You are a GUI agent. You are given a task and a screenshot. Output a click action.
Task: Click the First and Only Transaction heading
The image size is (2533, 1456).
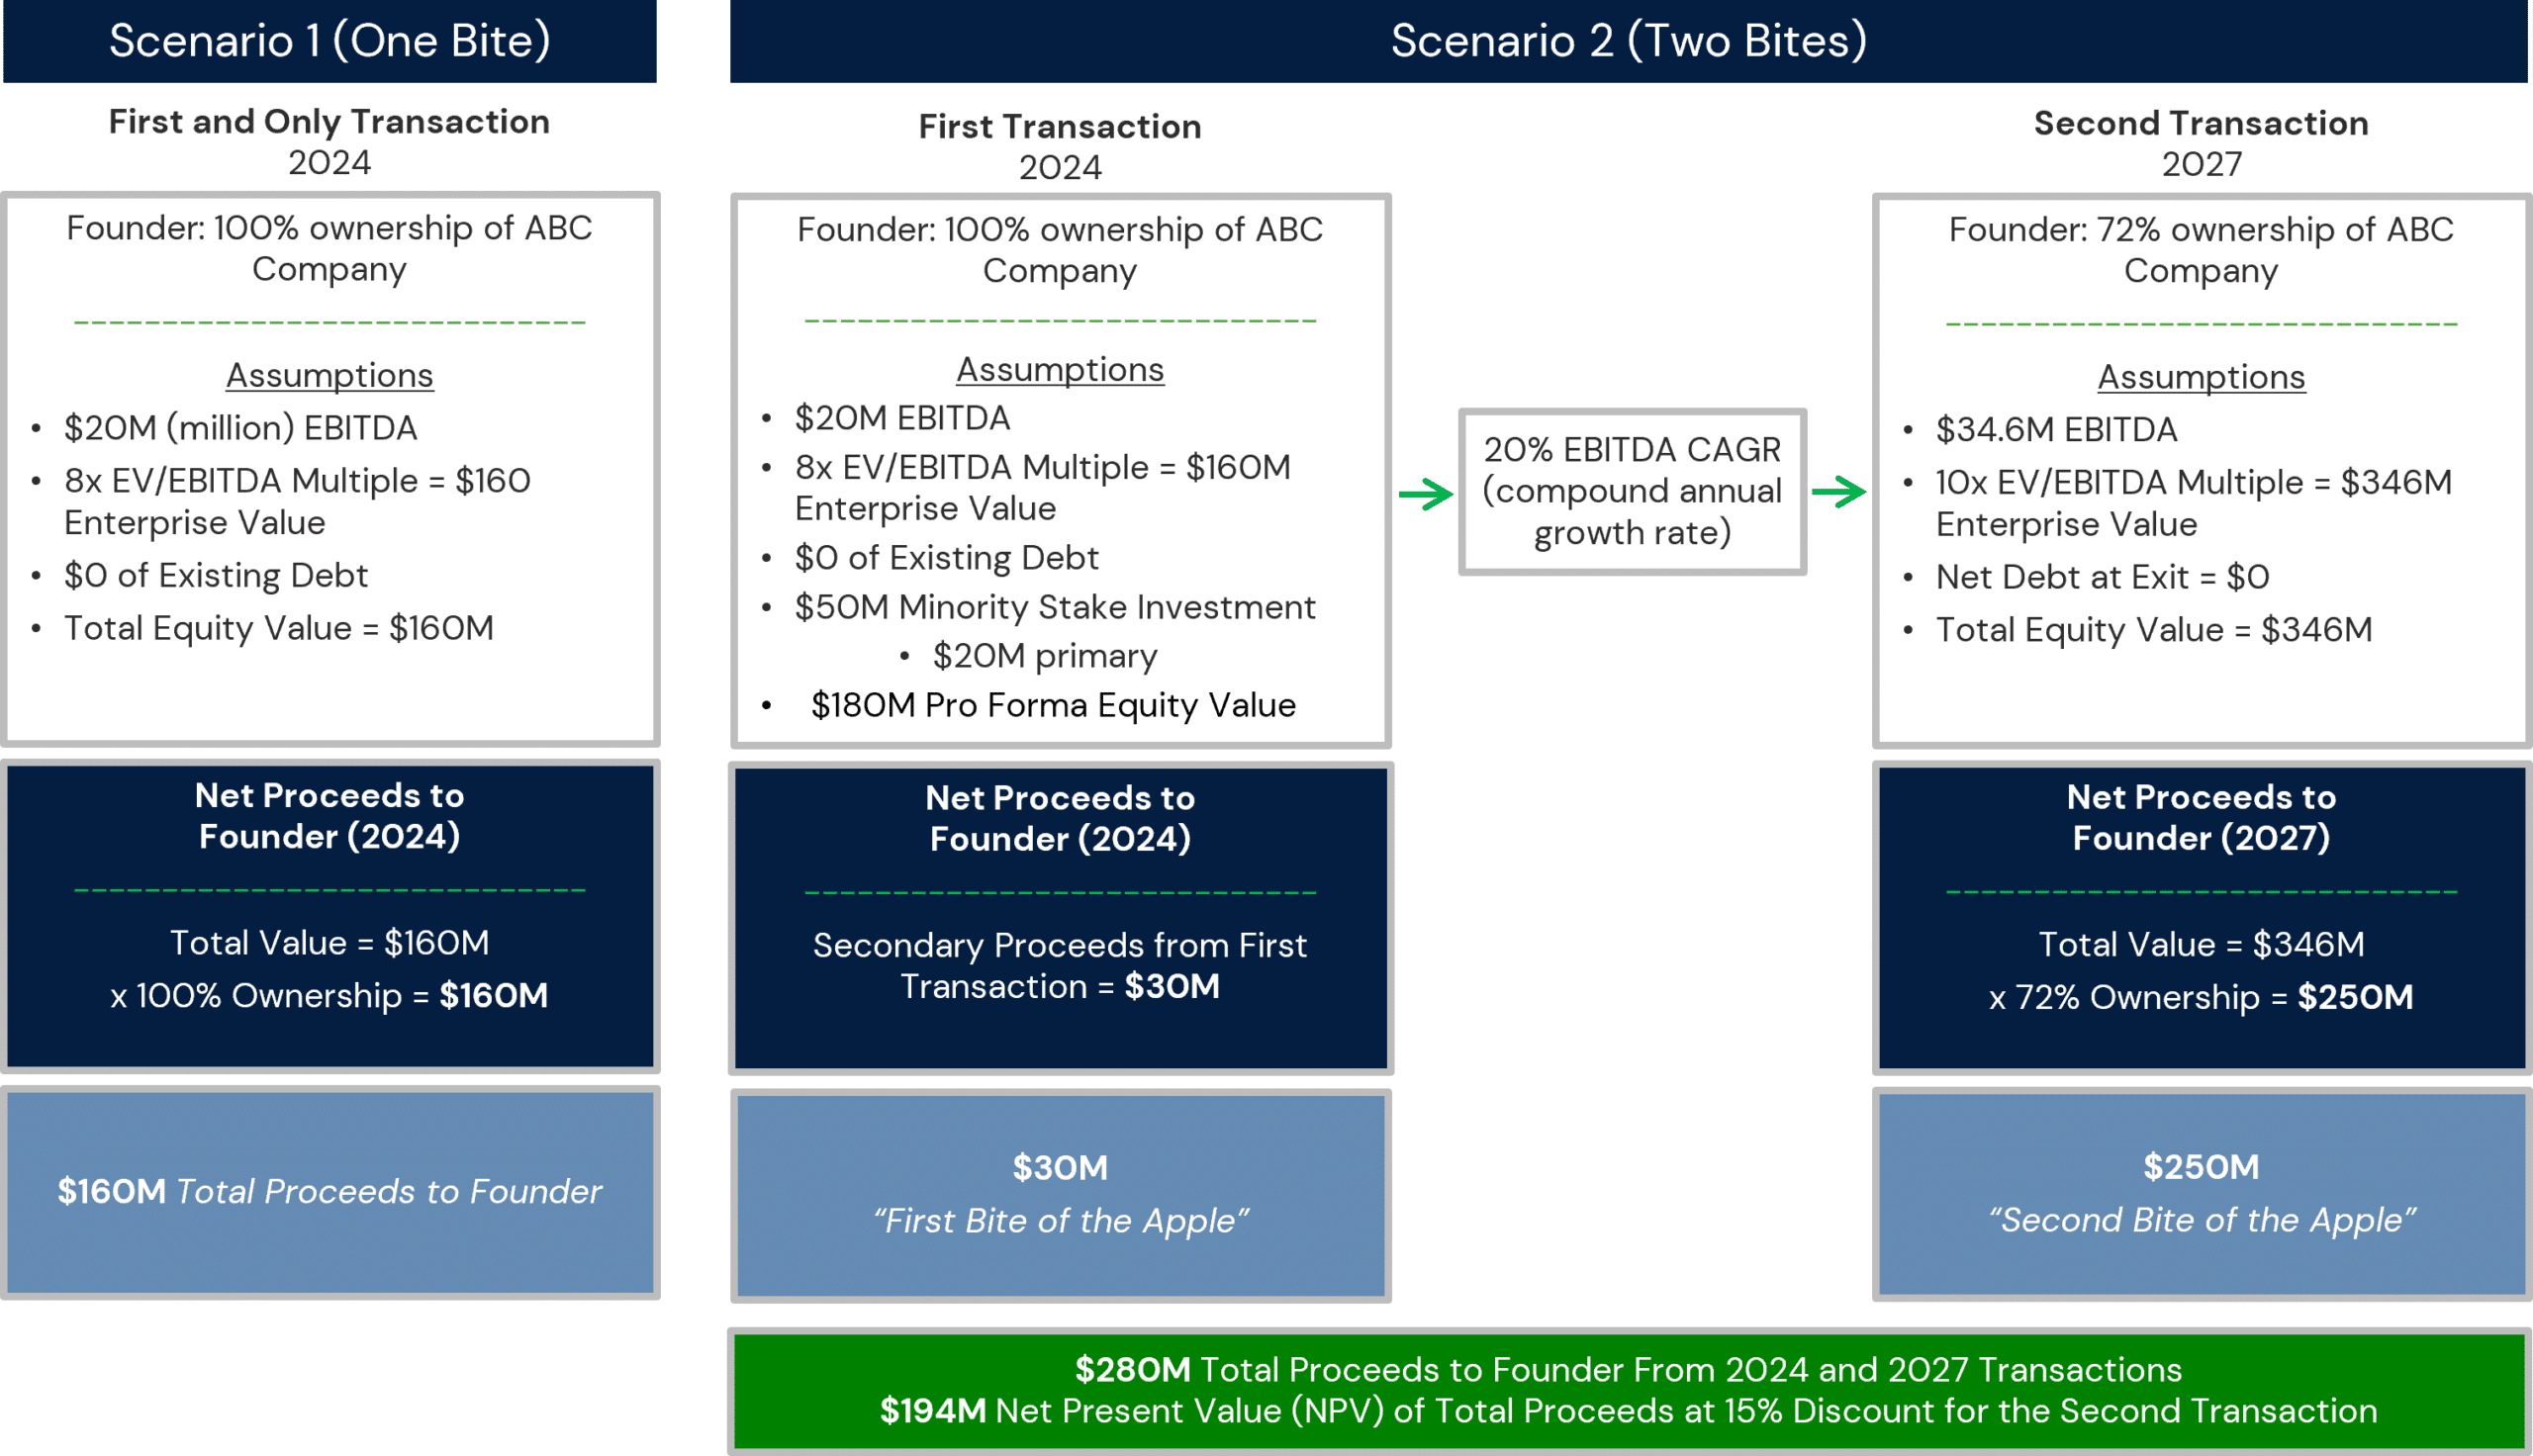coord(329,141)
